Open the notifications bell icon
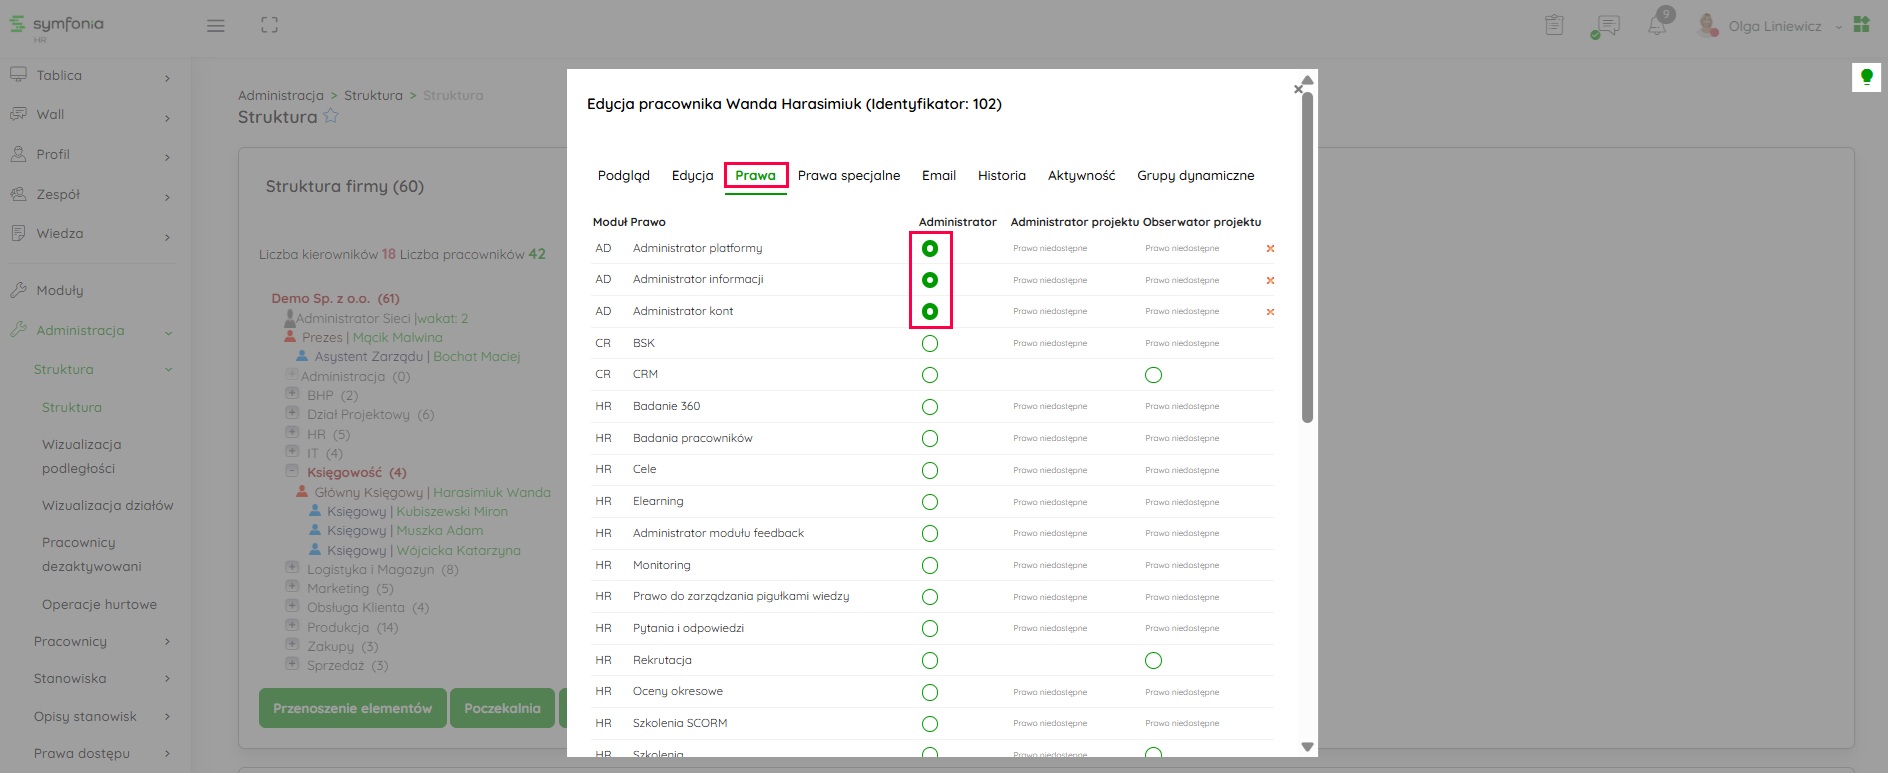This screenshot has height=773, width=1888. [1657, 26]
